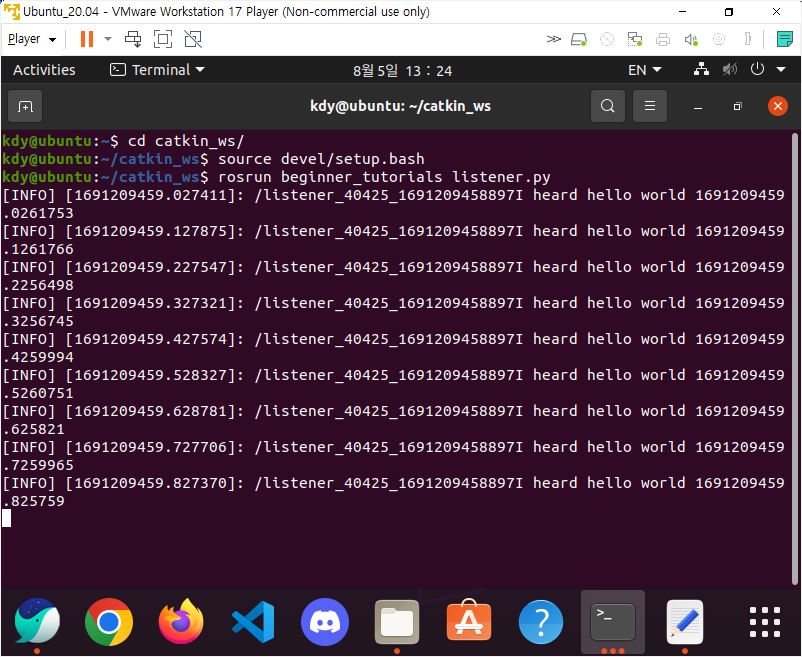
Task: Toggle VMware Unity mode
Action: coord(193,39)
